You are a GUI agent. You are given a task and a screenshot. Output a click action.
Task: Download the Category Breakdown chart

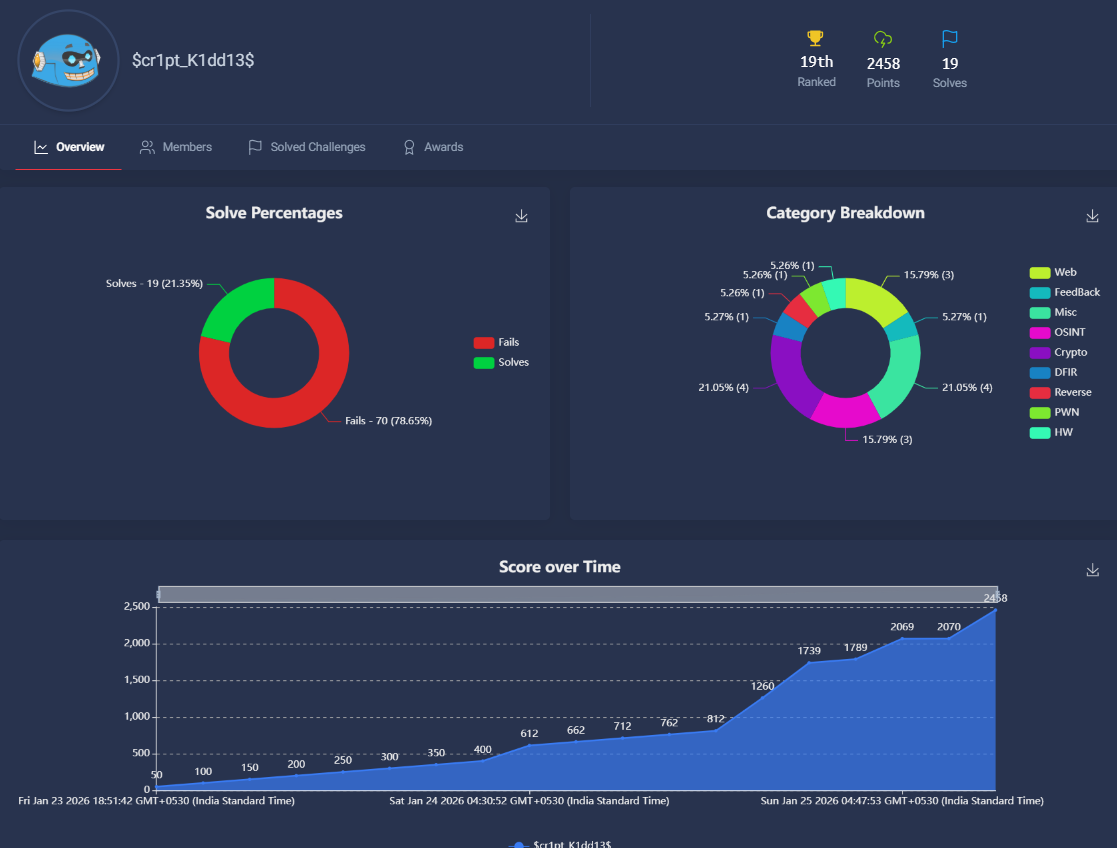click(1092, 216)
